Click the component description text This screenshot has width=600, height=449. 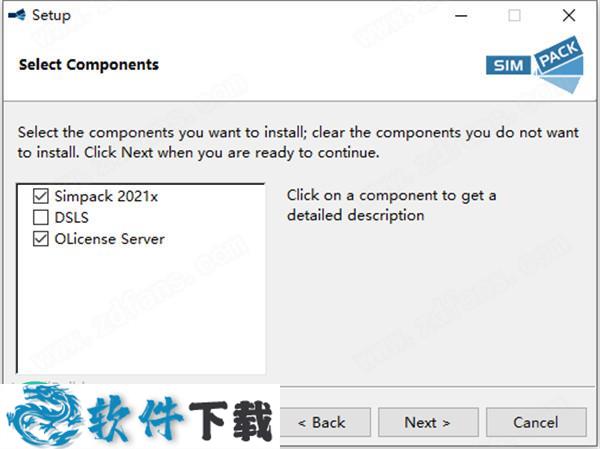391,205
